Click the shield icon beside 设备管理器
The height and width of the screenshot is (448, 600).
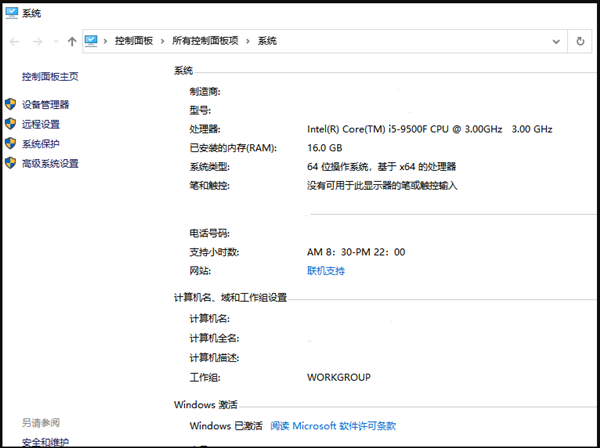11,104
